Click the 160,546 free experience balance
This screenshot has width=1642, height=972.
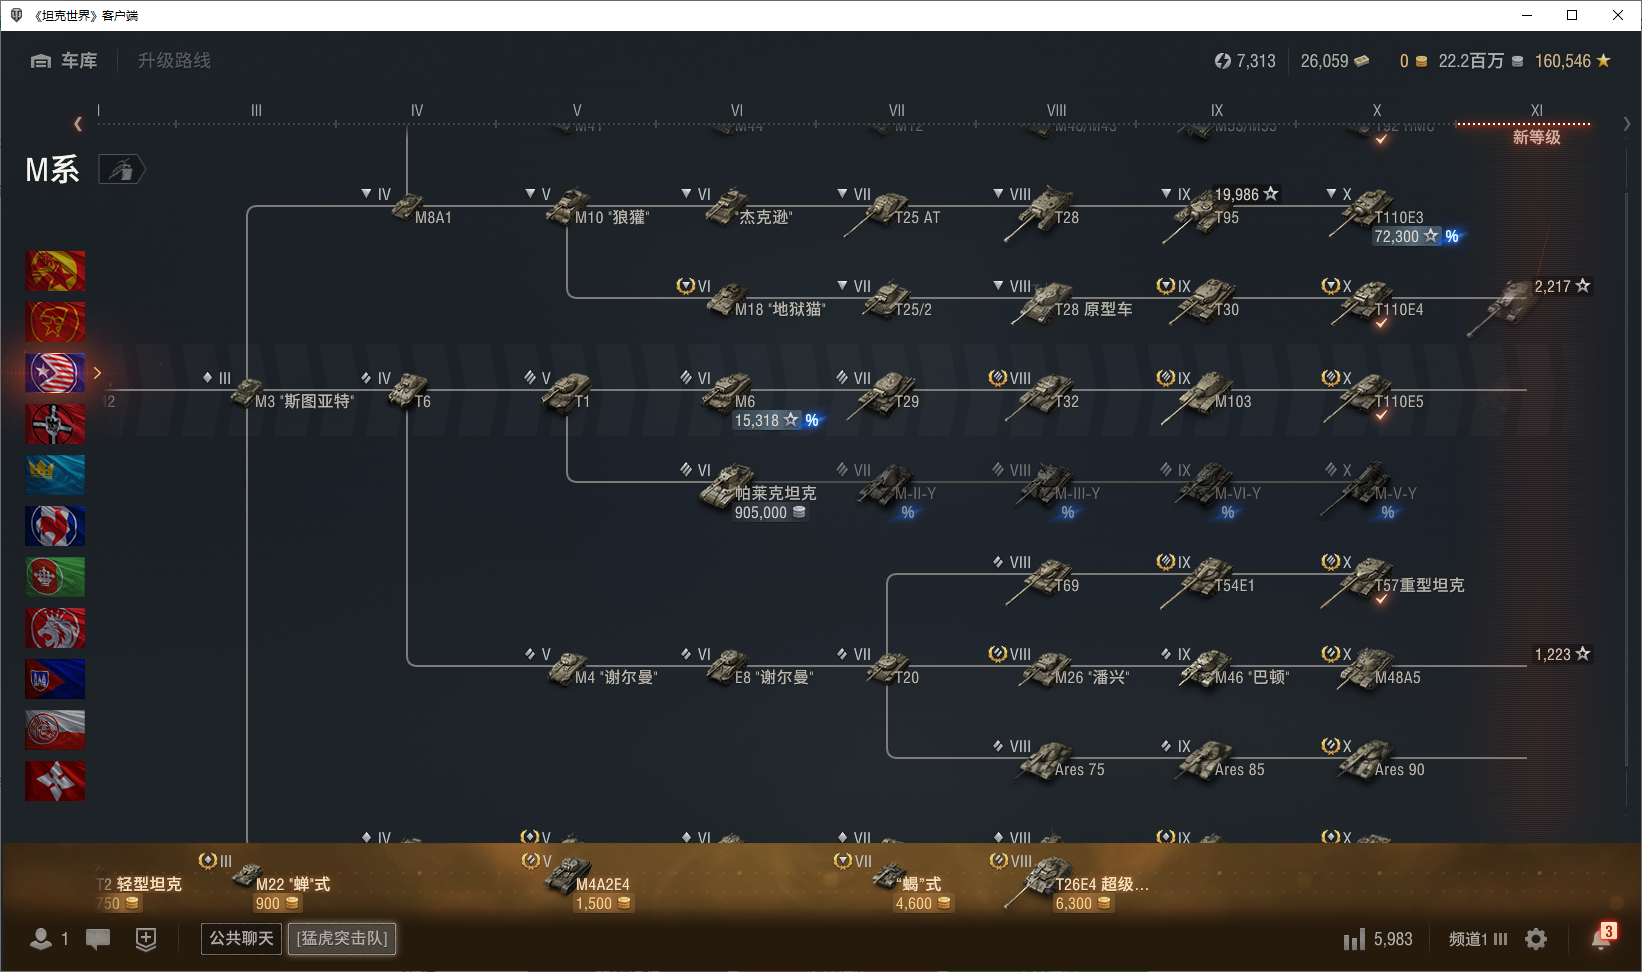click(x=1573, y=61)
